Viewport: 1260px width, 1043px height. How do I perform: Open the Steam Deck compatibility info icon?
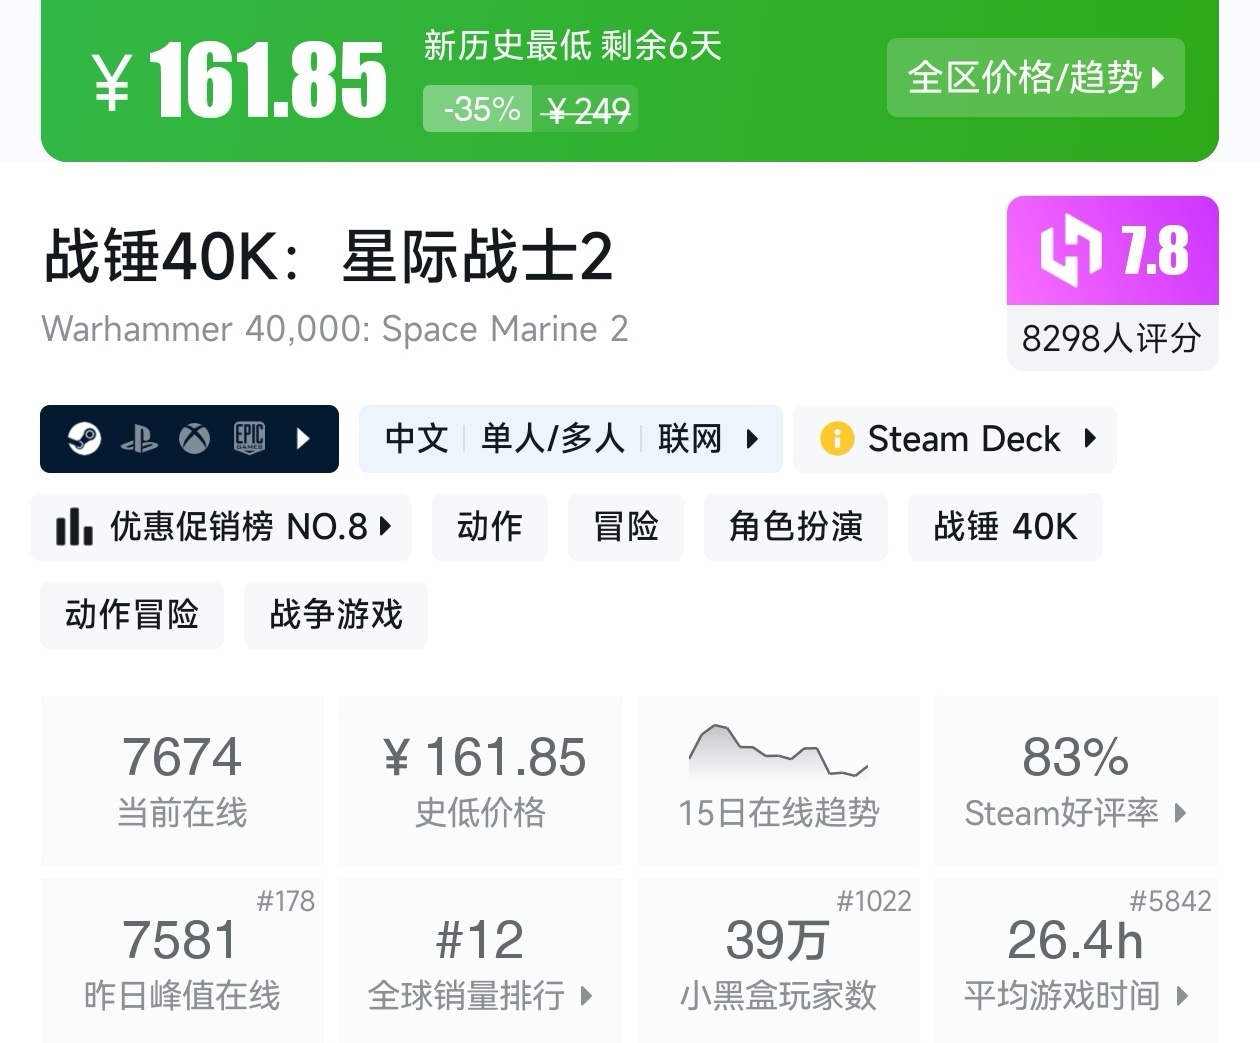pos(836,438)
